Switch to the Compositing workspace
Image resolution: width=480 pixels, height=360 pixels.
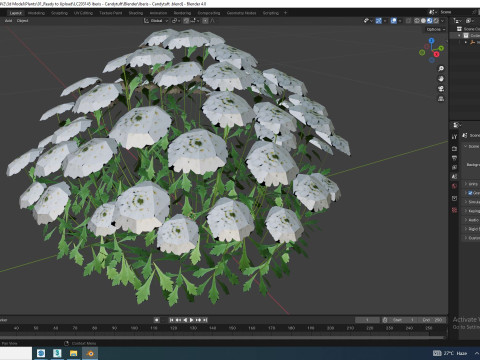coord(209,13)
